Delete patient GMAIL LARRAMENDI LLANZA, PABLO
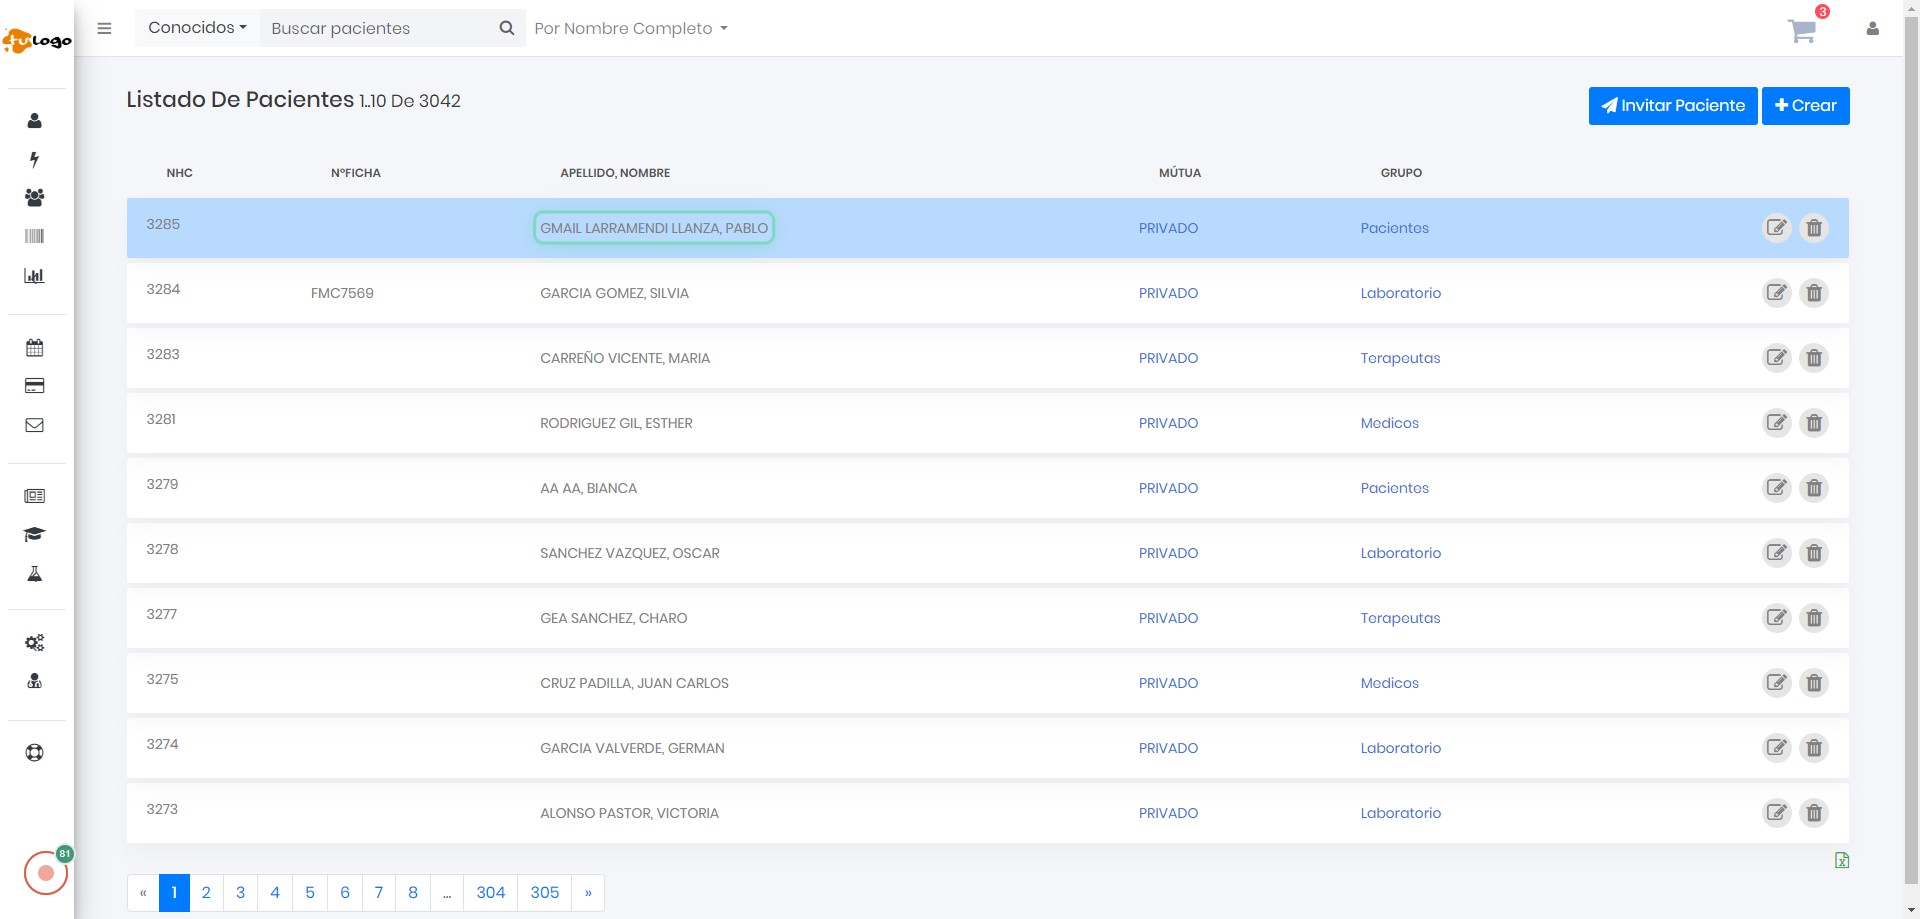 (x=1814, y=228)
